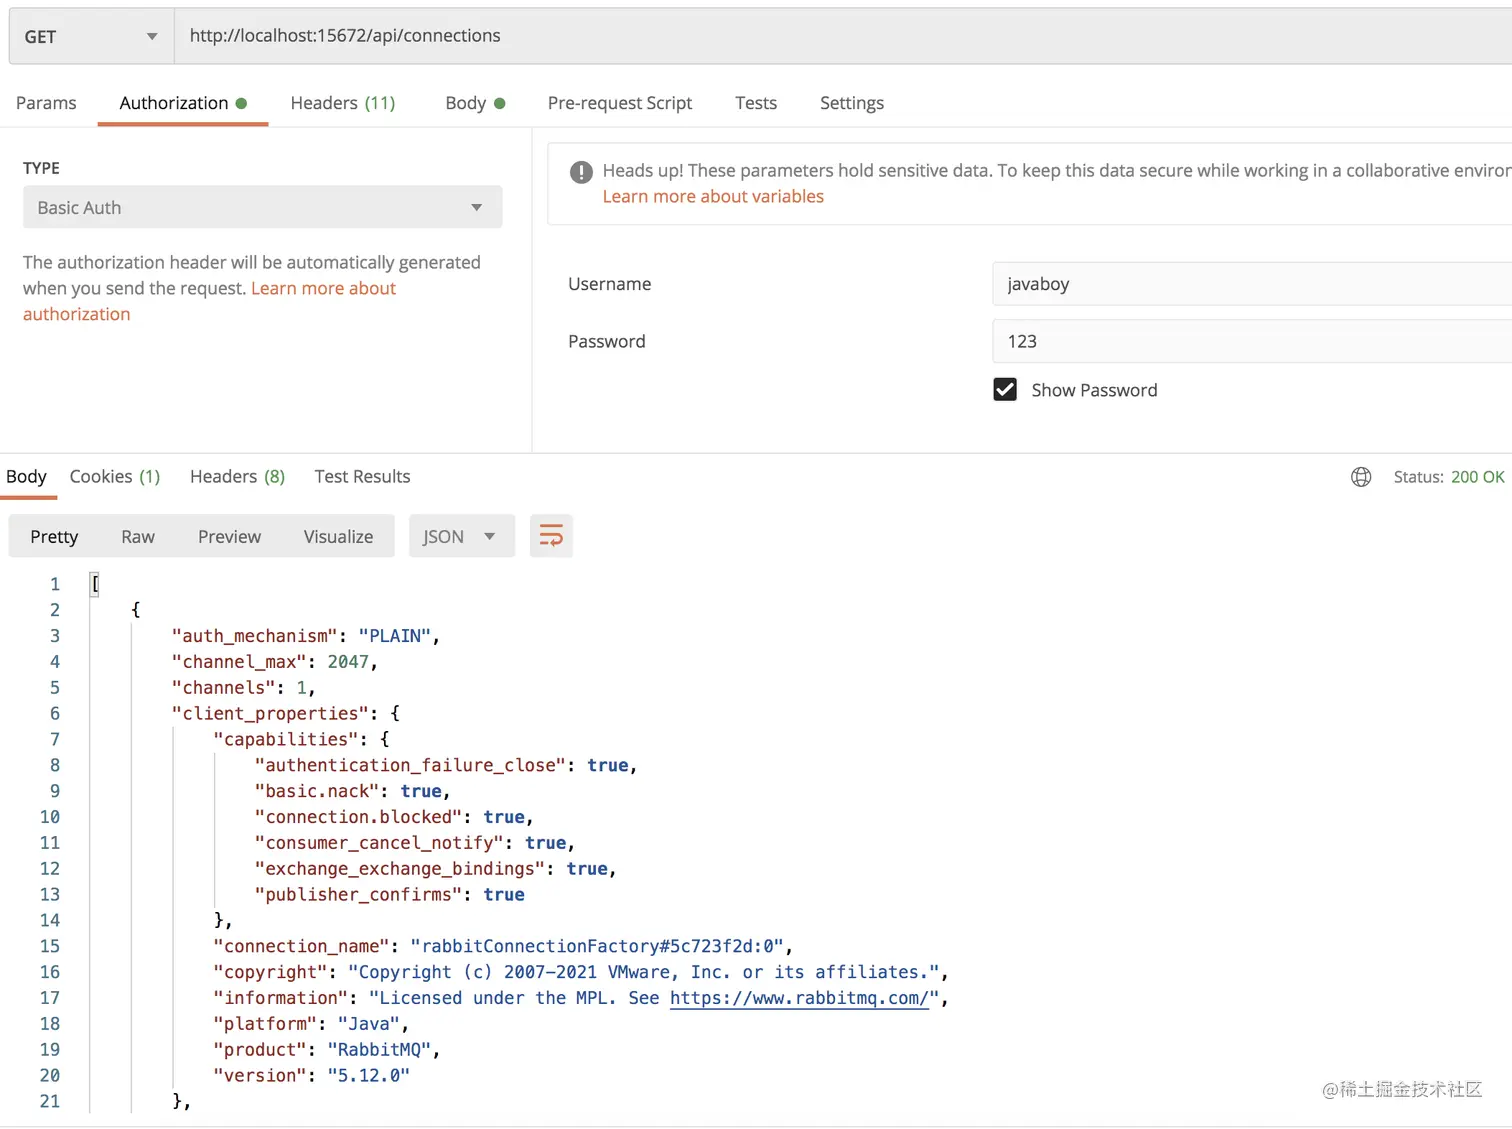
Task: Click the TYPE label in Authorization panel
Action: pyautogui.click(x=41, y=168)
